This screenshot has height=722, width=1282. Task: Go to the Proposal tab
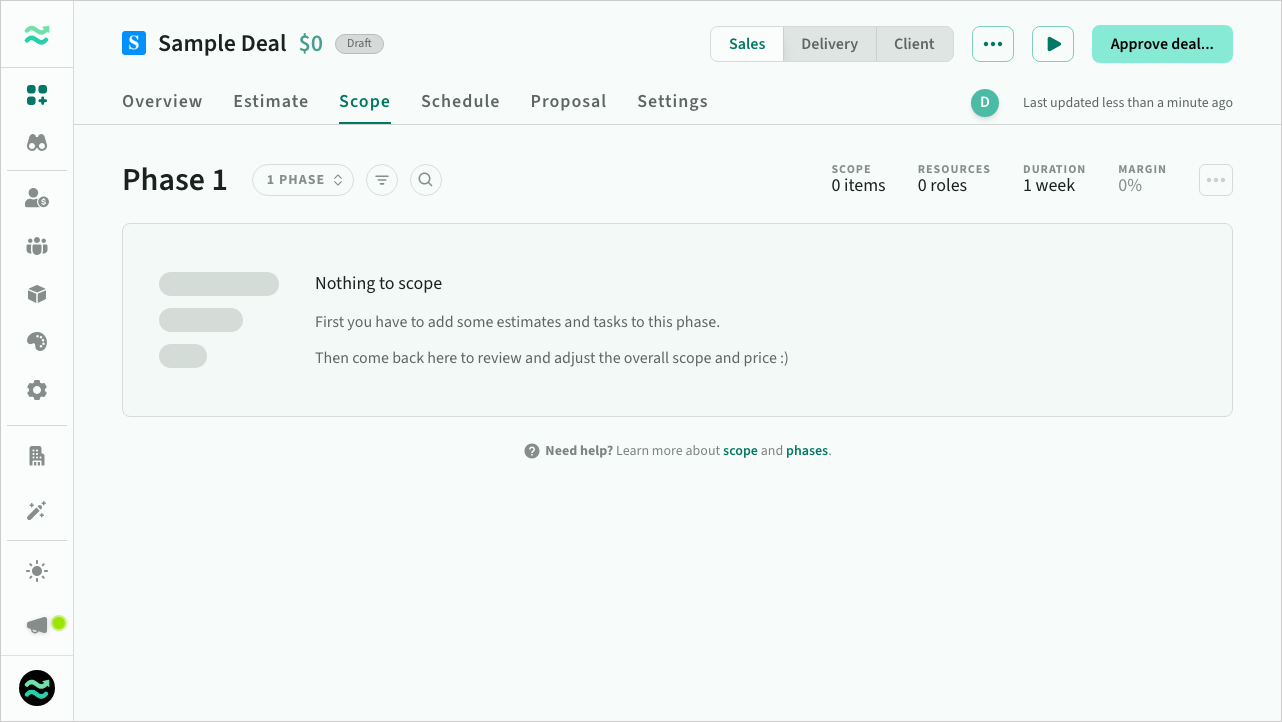pos(568,101)
